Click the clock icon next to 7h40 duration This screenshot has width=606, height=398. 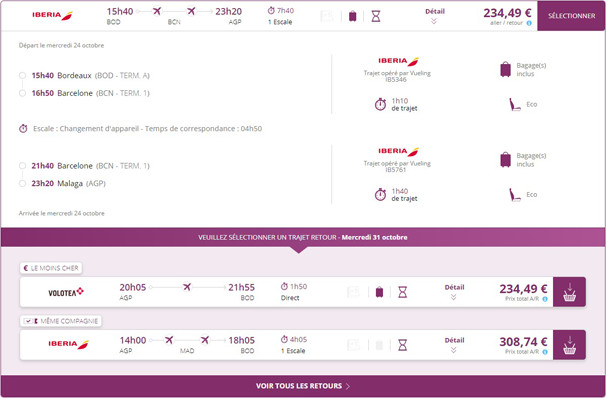tap(271, 11)
